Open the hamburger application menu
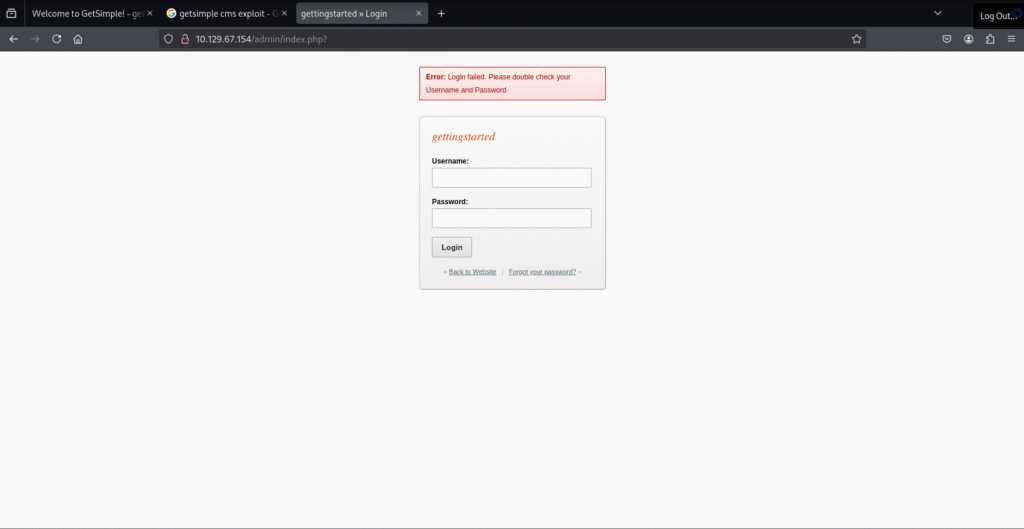 pyautogui.click(x=1012, y=39)
